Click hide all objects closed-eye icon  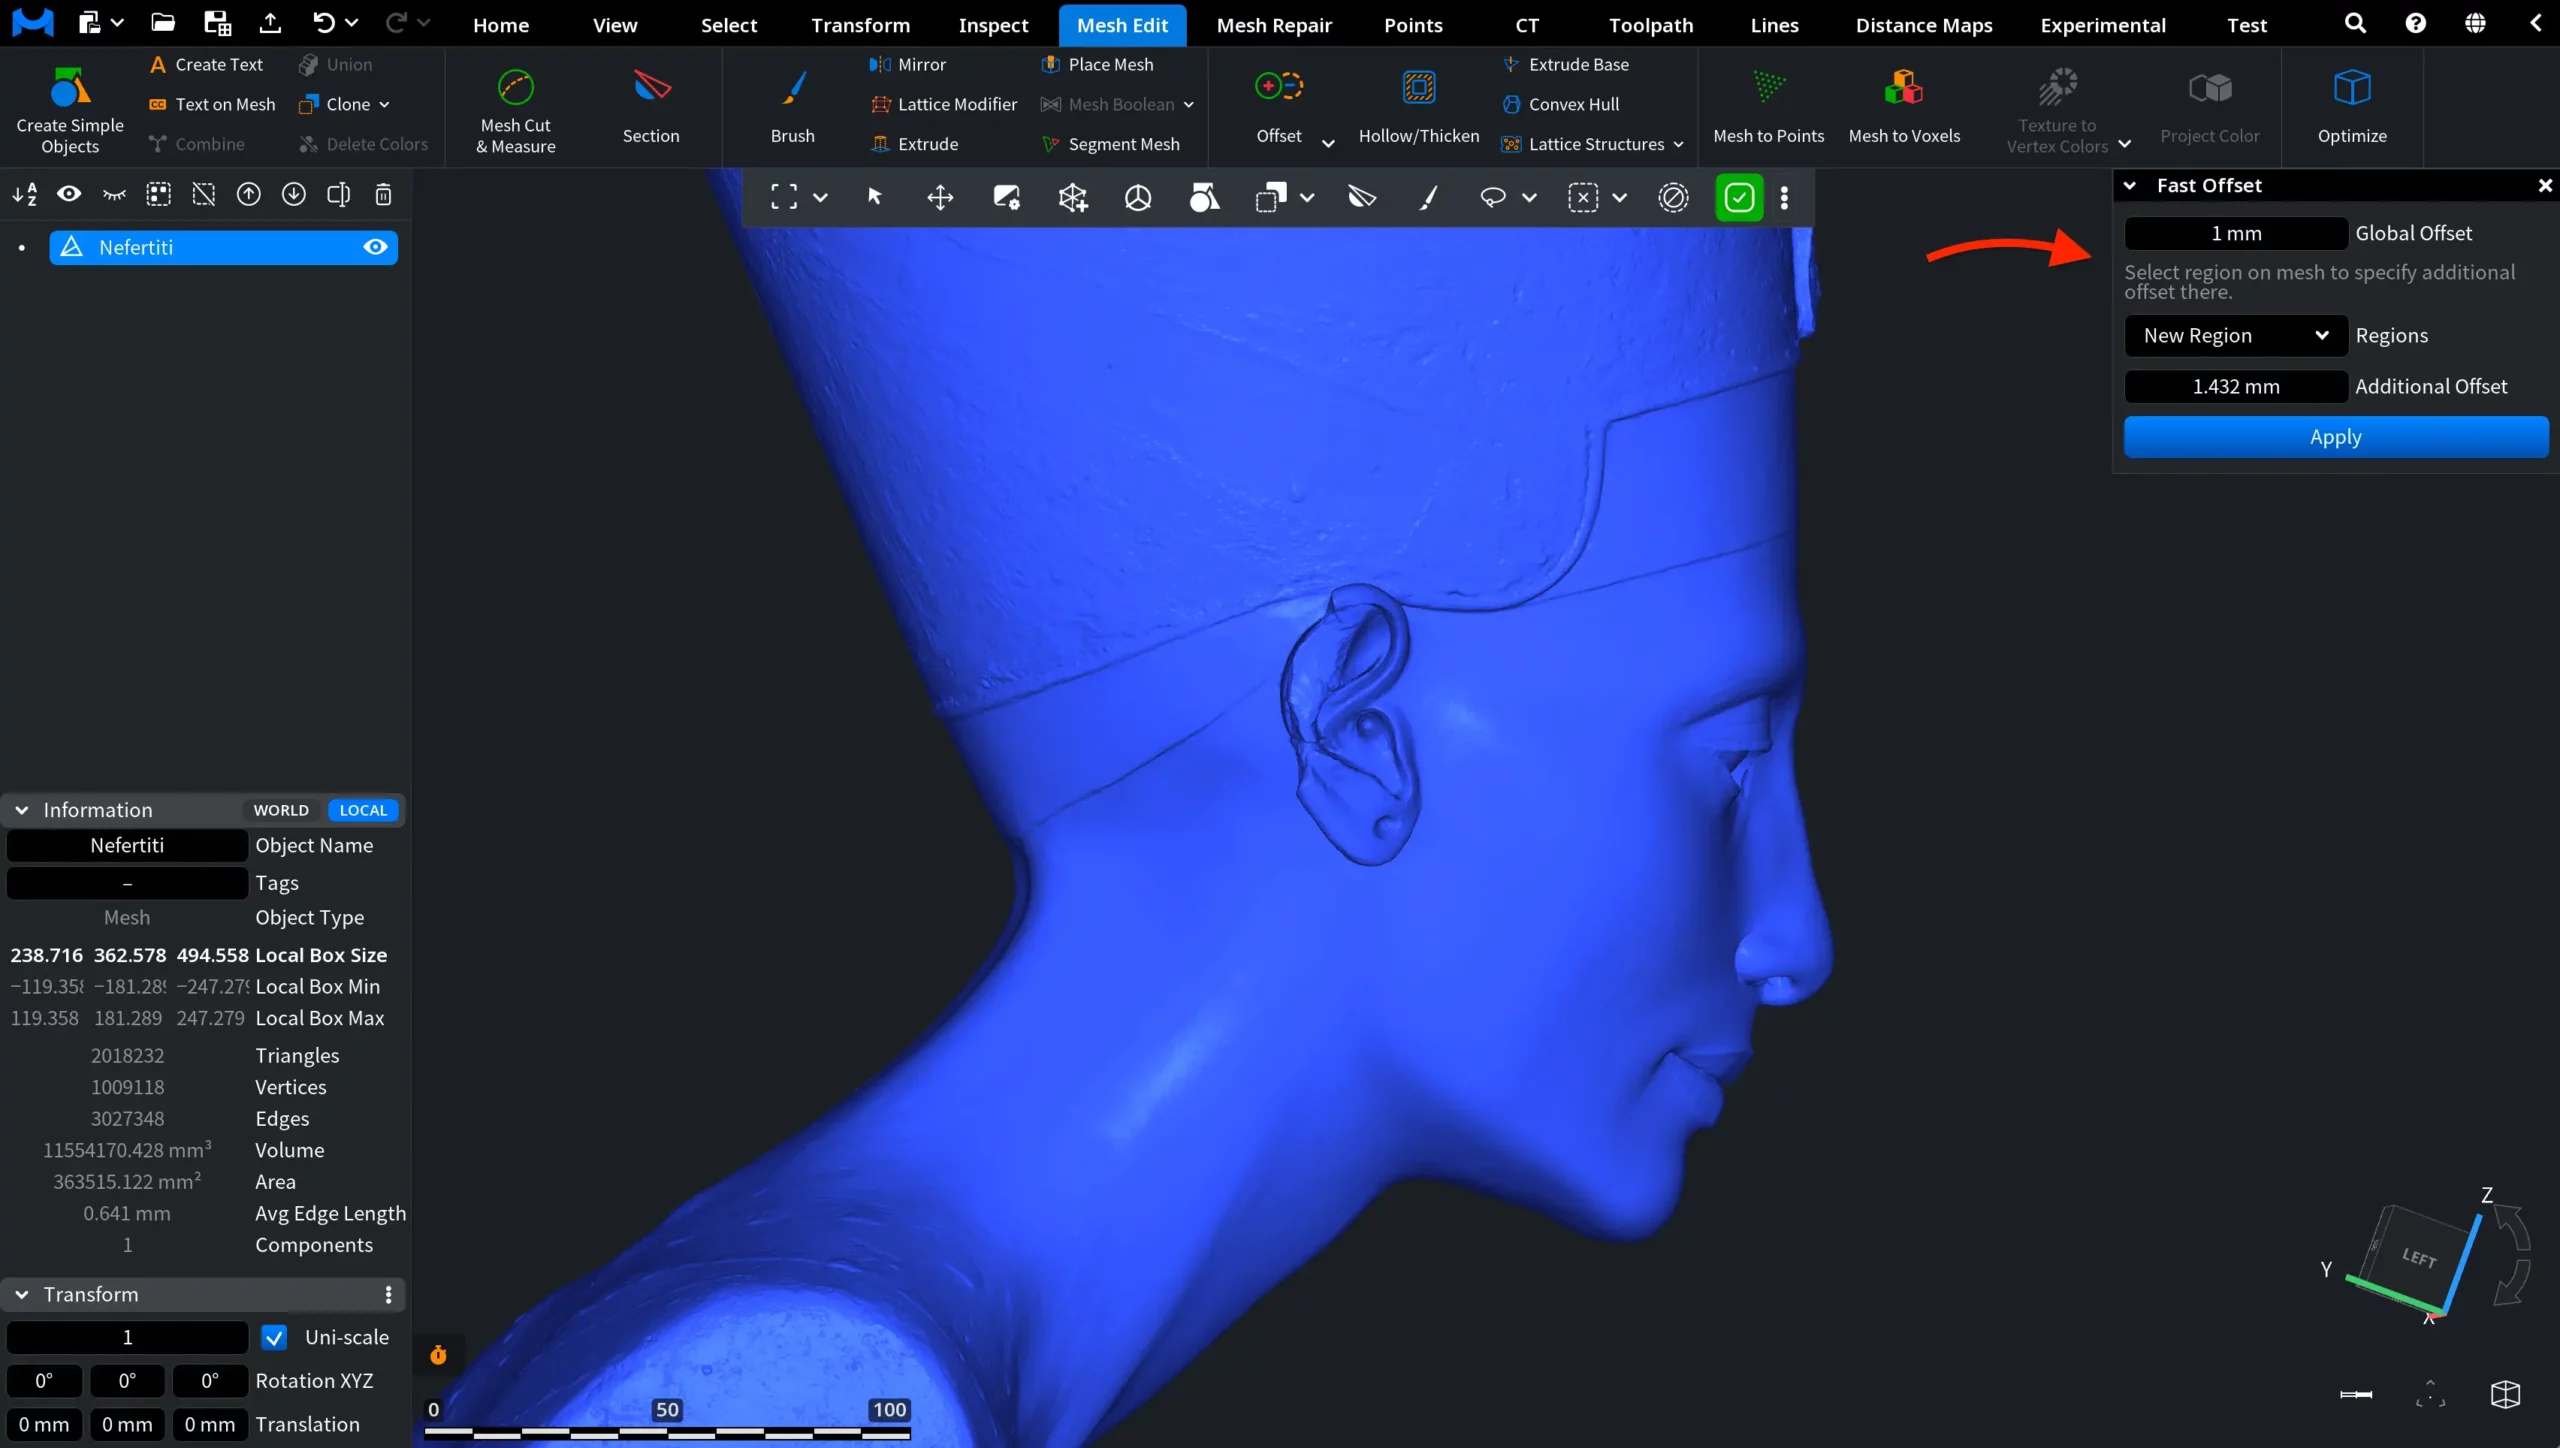pos(114,194)
